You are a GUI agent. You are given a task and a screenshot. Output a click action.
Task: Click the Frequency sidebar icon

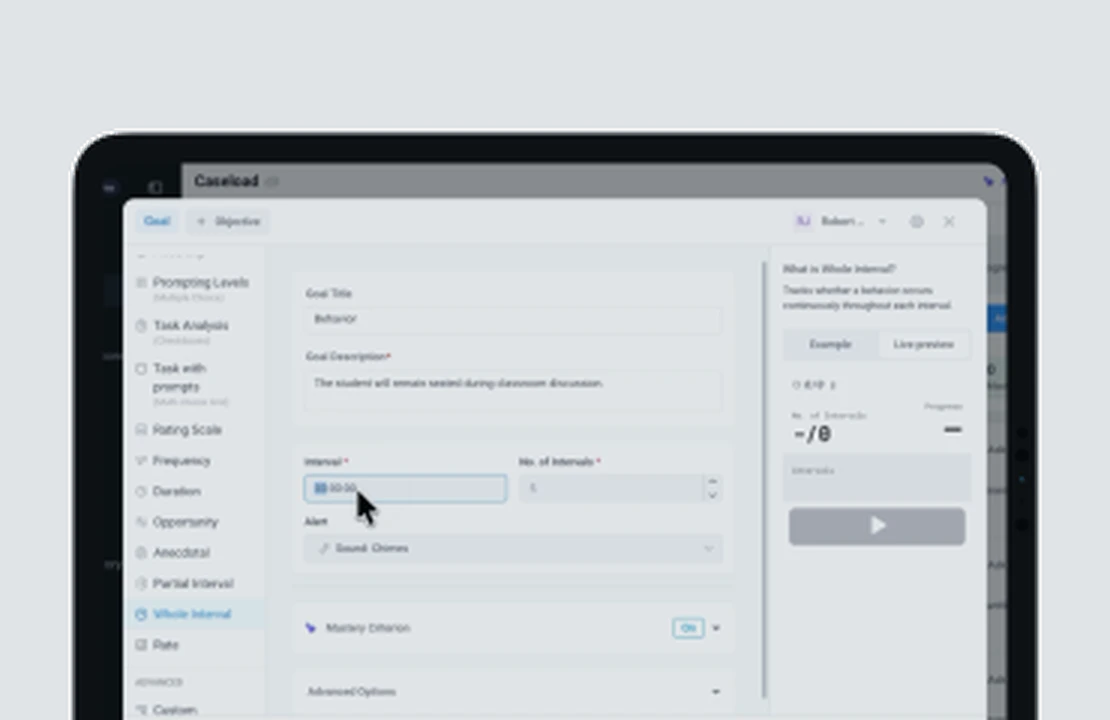point(142,461)
